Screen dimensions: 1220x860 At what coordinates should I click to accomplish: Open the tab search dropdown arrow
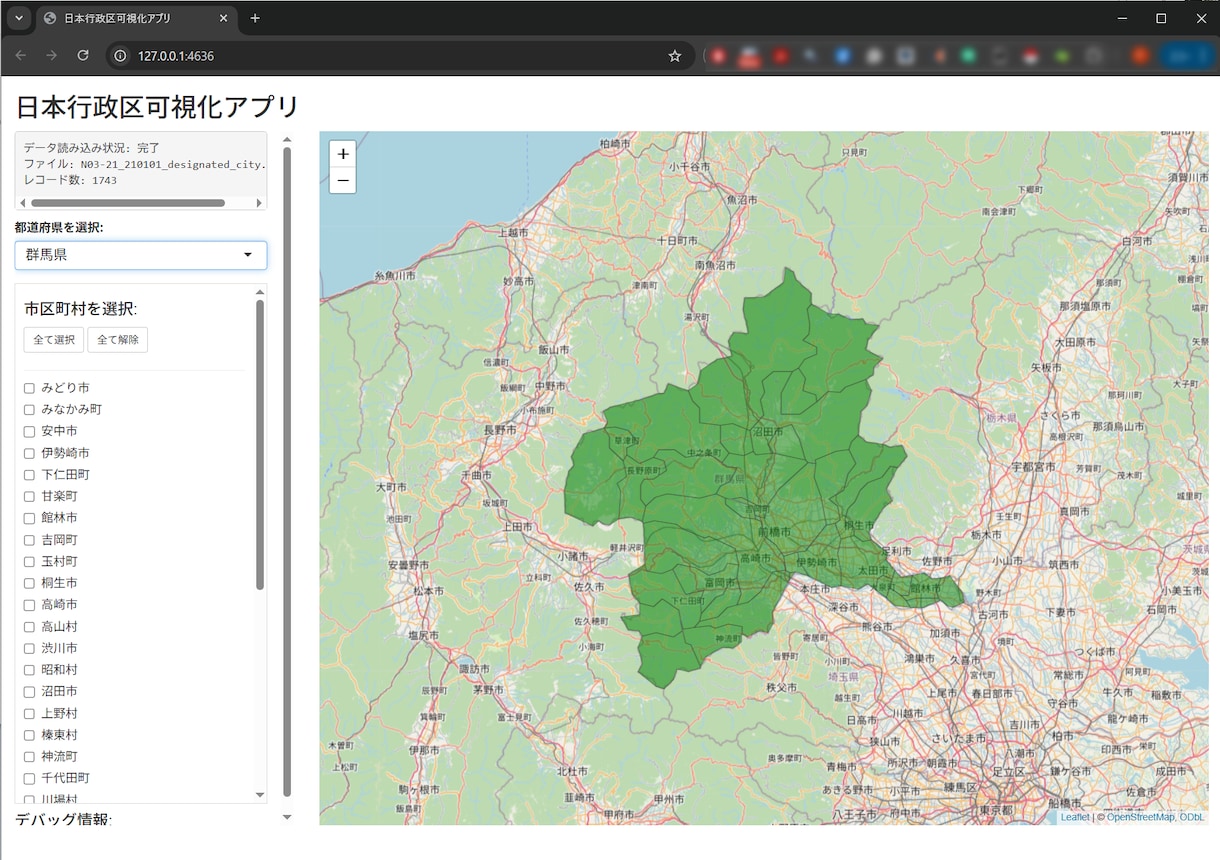click(18, 18)
